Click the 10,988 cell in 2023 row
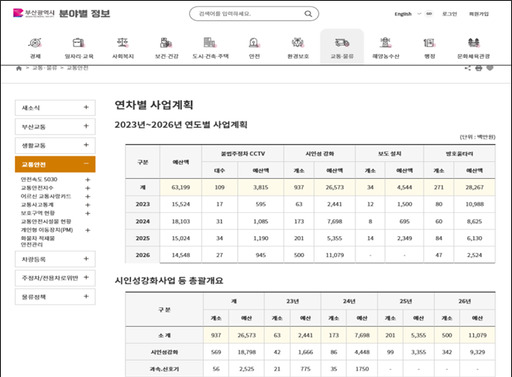512x377 pixels. pos(474,204)
